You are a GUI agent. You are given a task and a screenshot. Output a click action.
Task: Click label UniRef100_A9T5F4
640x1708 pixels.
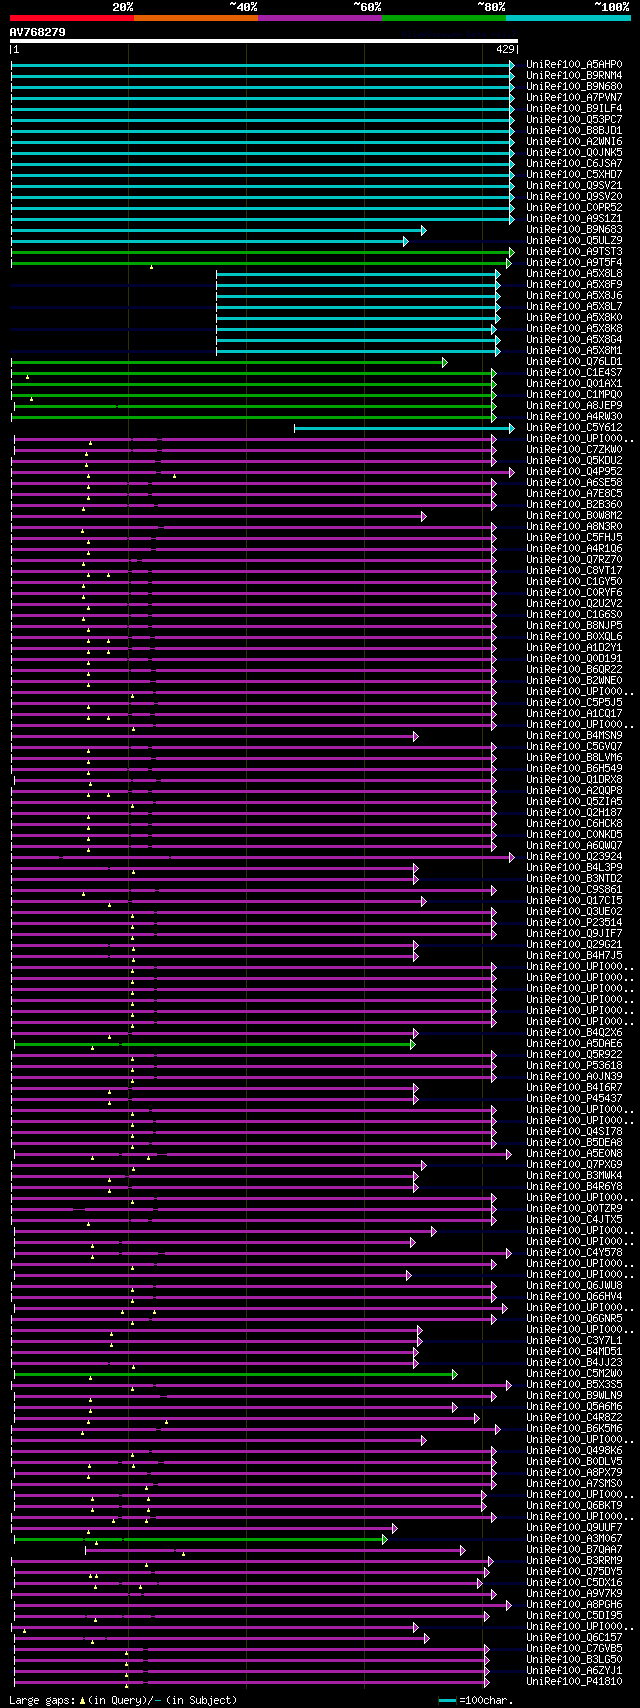[574, 263]
